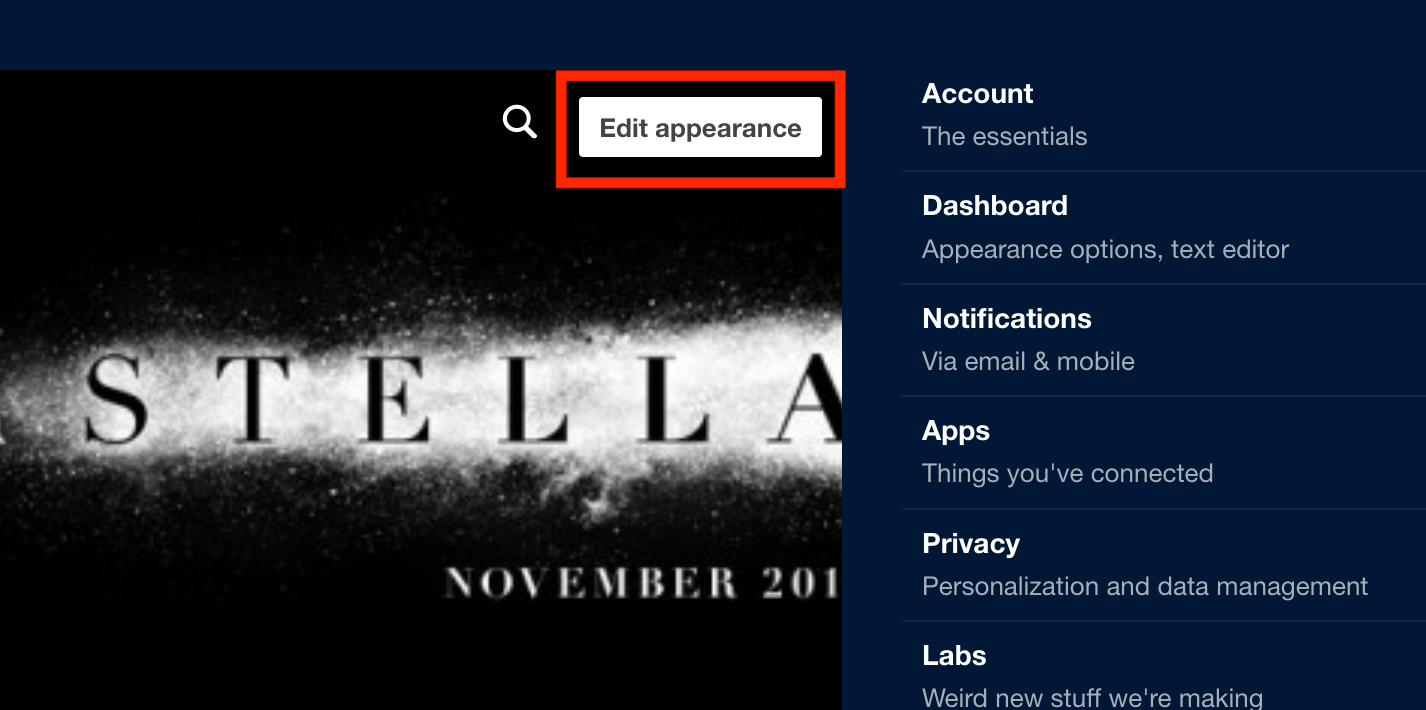
Task: Open the Privacy settings section
Action: point(970,544)
